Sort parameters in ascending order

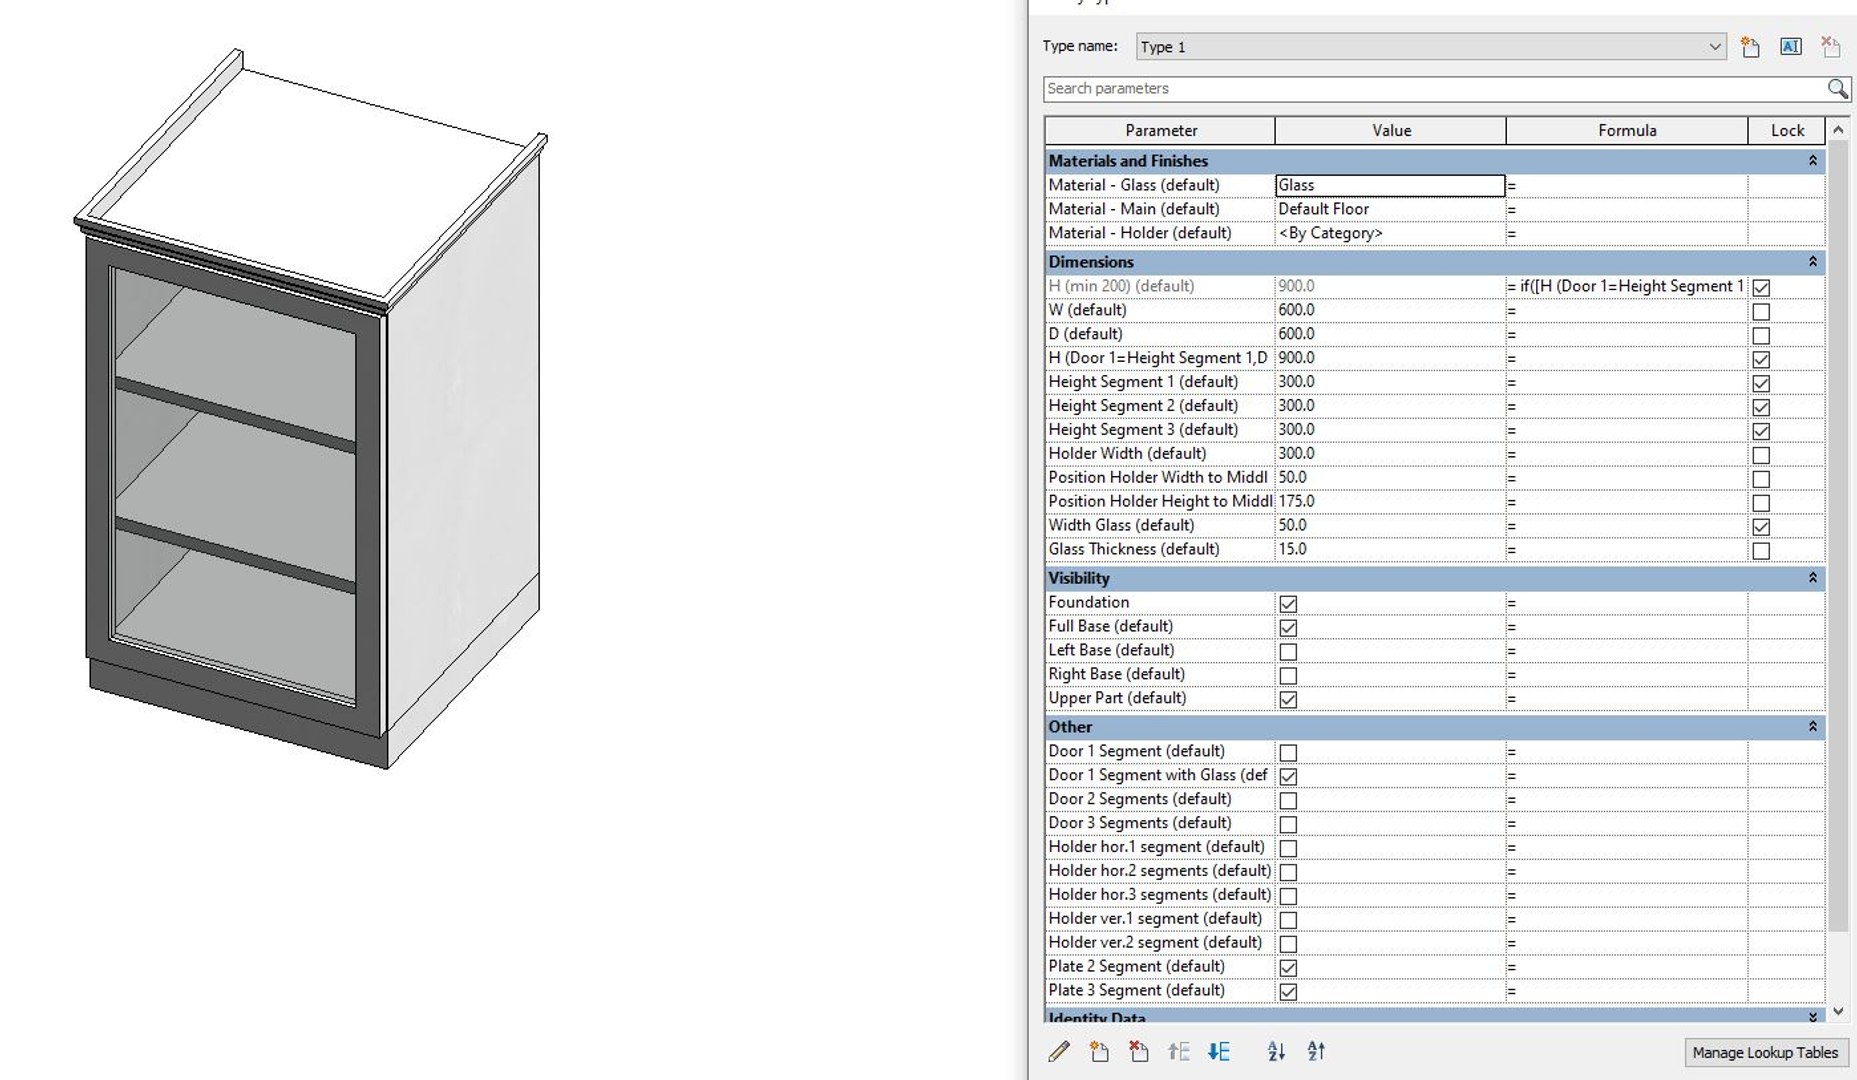pyautogui.click(x=1276, y=1051)
